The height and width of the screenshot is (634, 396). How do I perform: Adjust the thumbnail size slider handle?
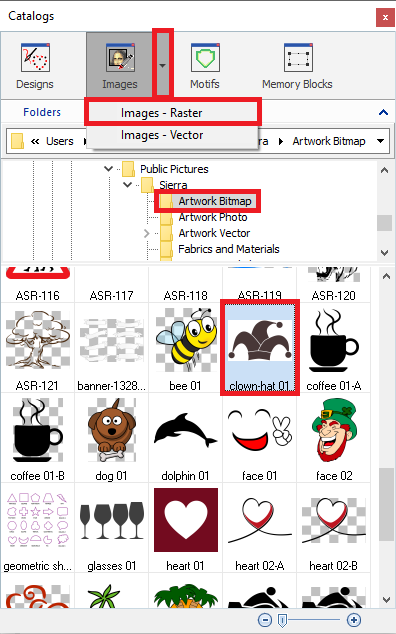point(283,619)
